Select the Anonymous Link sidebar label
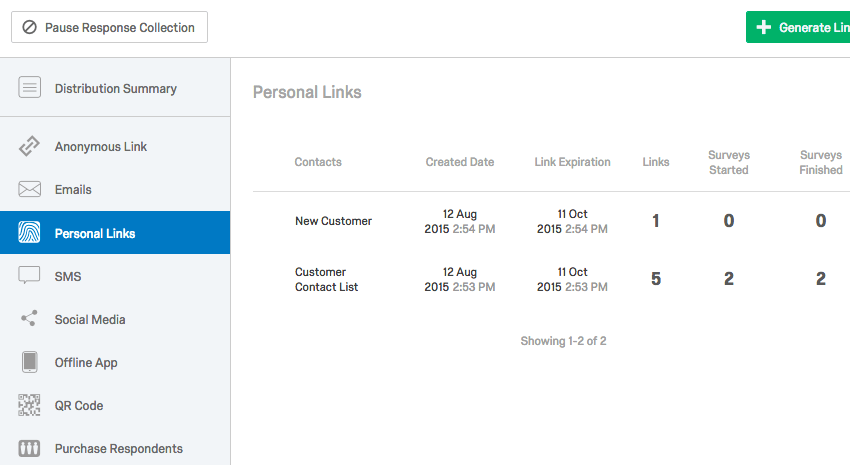 click(101, 147)
